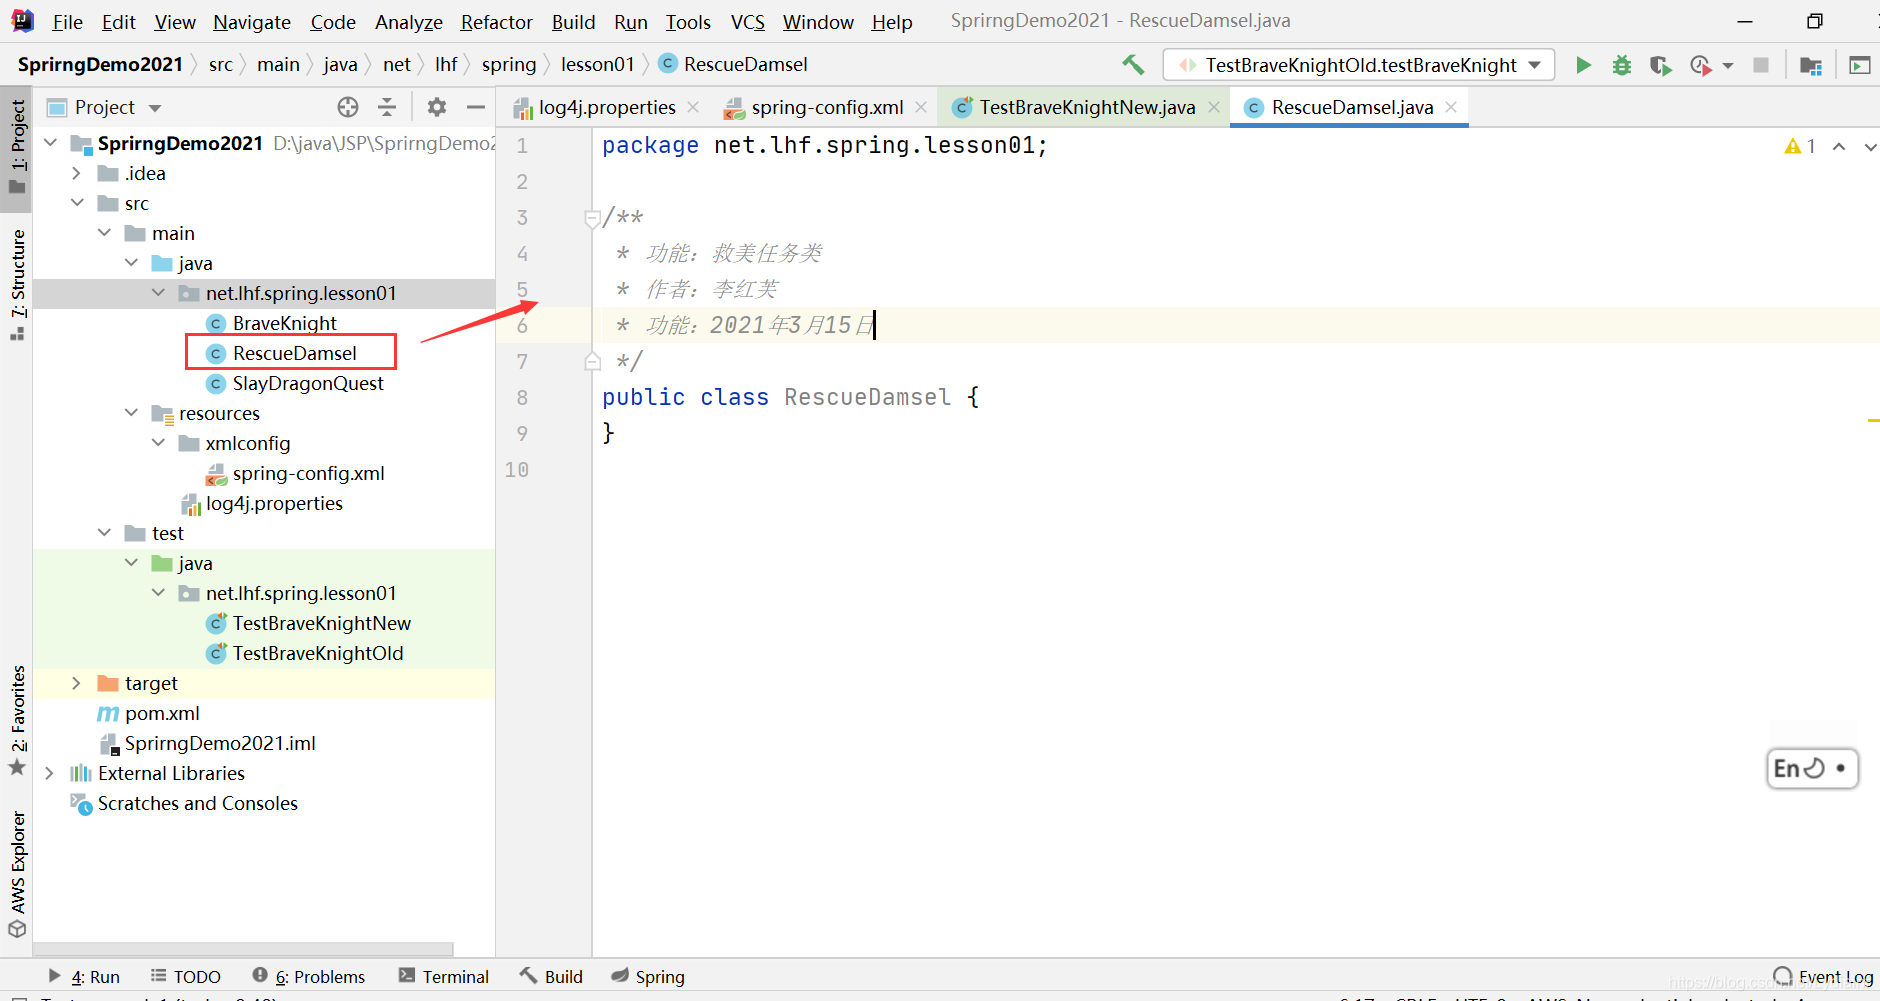
Task: Click the warning indicator in editor
Action: coord(1800,146)
